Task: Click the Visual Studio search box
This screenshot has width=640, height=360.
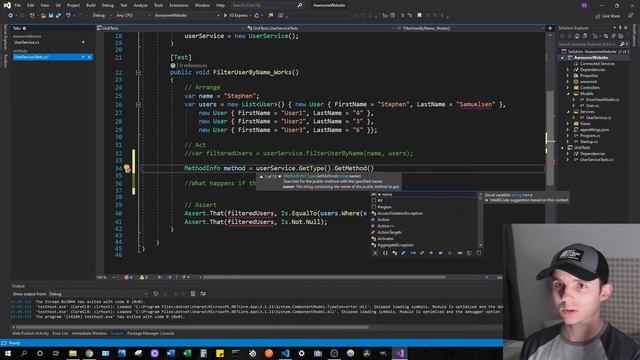Action: (x=267, y=5)
